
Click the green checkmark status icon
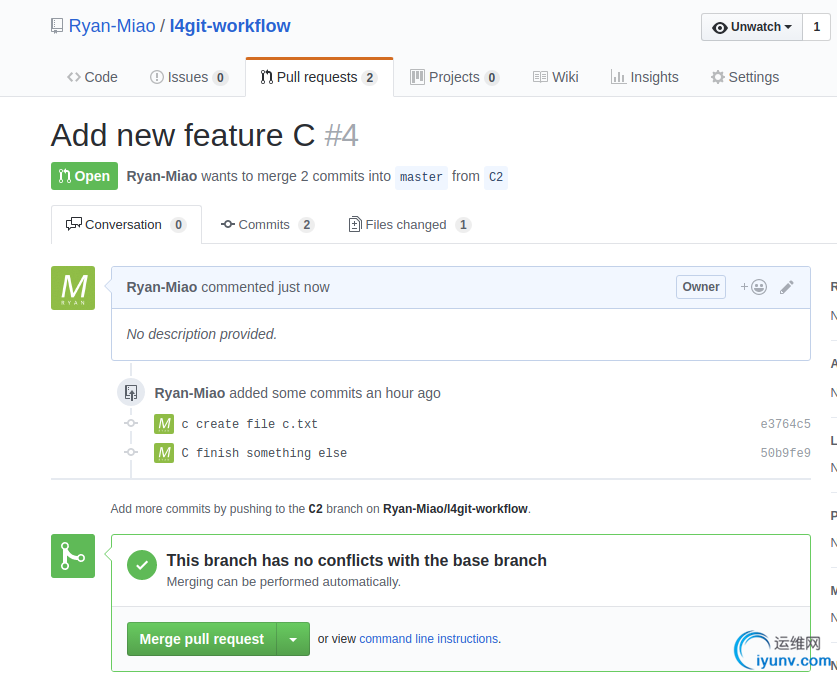coord(142,565)
